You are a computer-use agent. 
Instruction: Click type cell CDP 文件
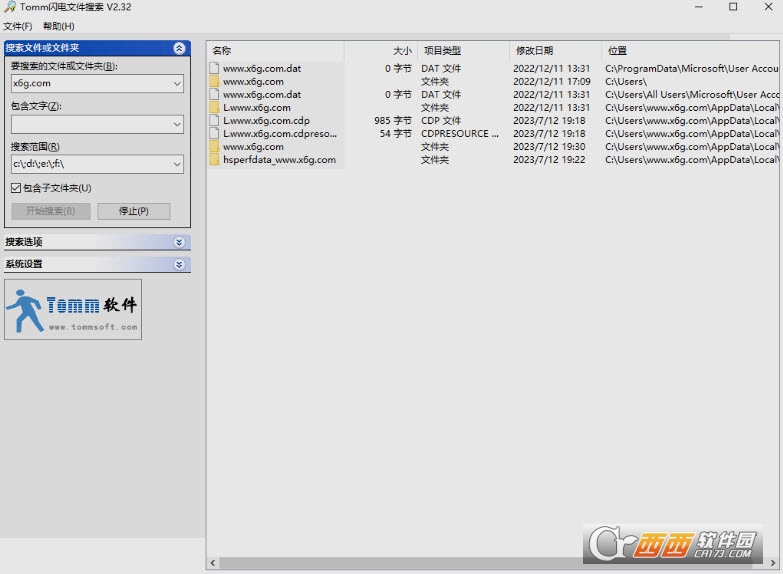pos(441,120)
